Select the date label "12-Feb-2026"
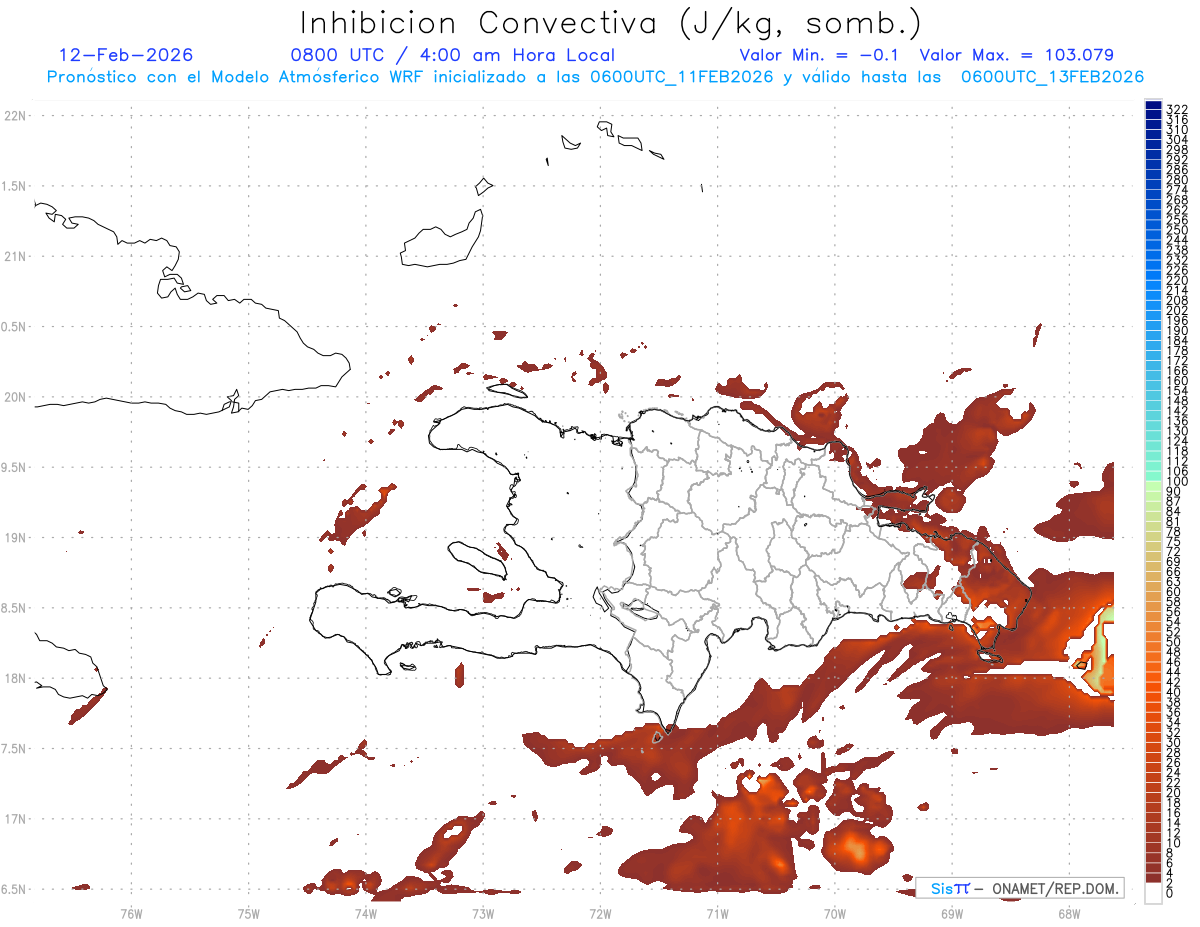Viewport: 1200px width, 927px height. click(x=126, y=55)
